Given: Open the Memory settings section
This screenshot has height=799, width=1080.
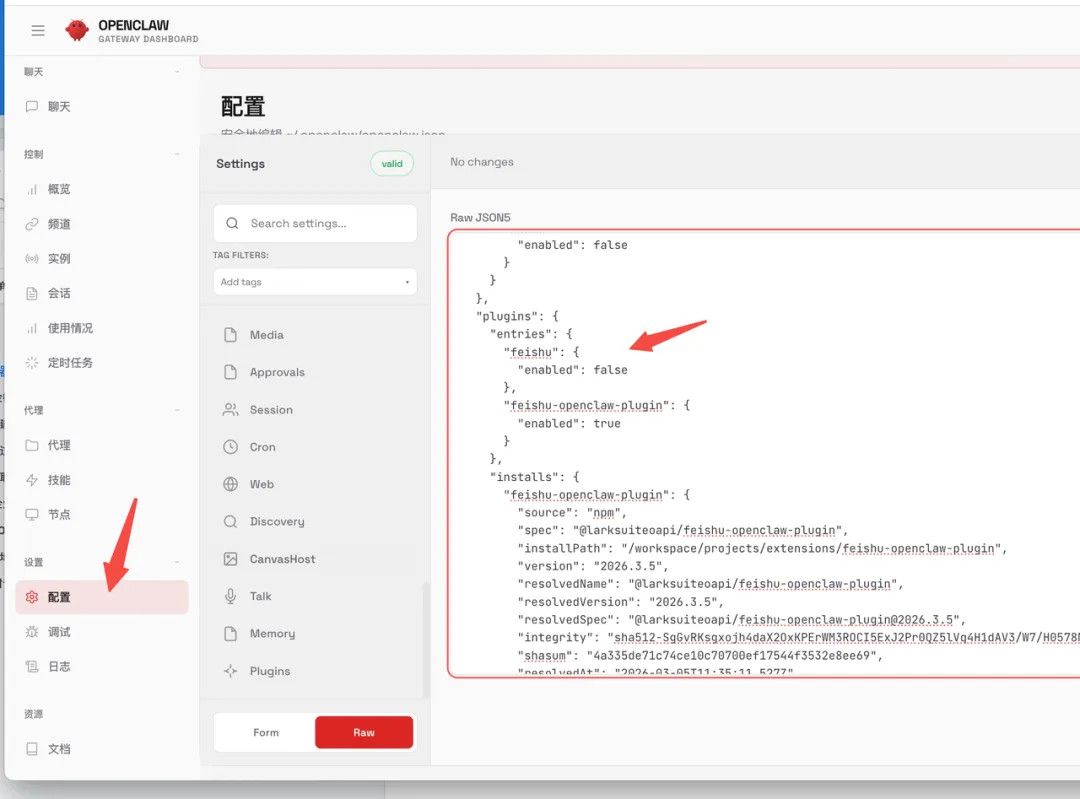Looking at the screenshot, I should 315,634.
